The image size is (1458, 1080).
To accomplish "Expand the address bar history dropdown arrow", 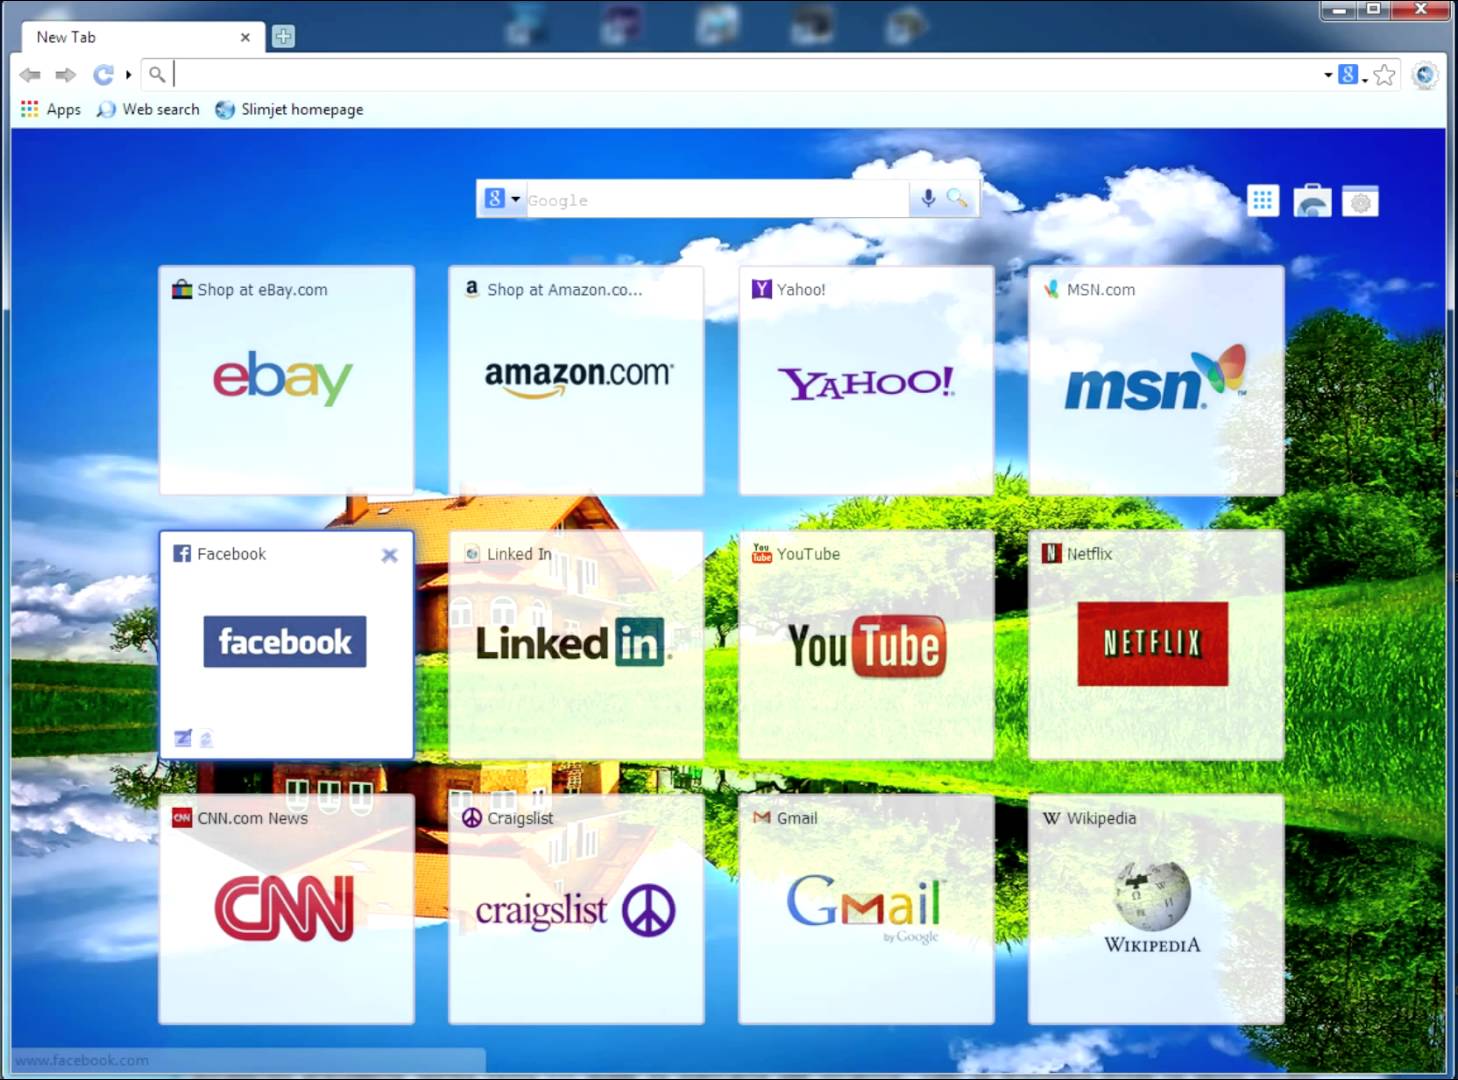I will (x=1328, y=75).
